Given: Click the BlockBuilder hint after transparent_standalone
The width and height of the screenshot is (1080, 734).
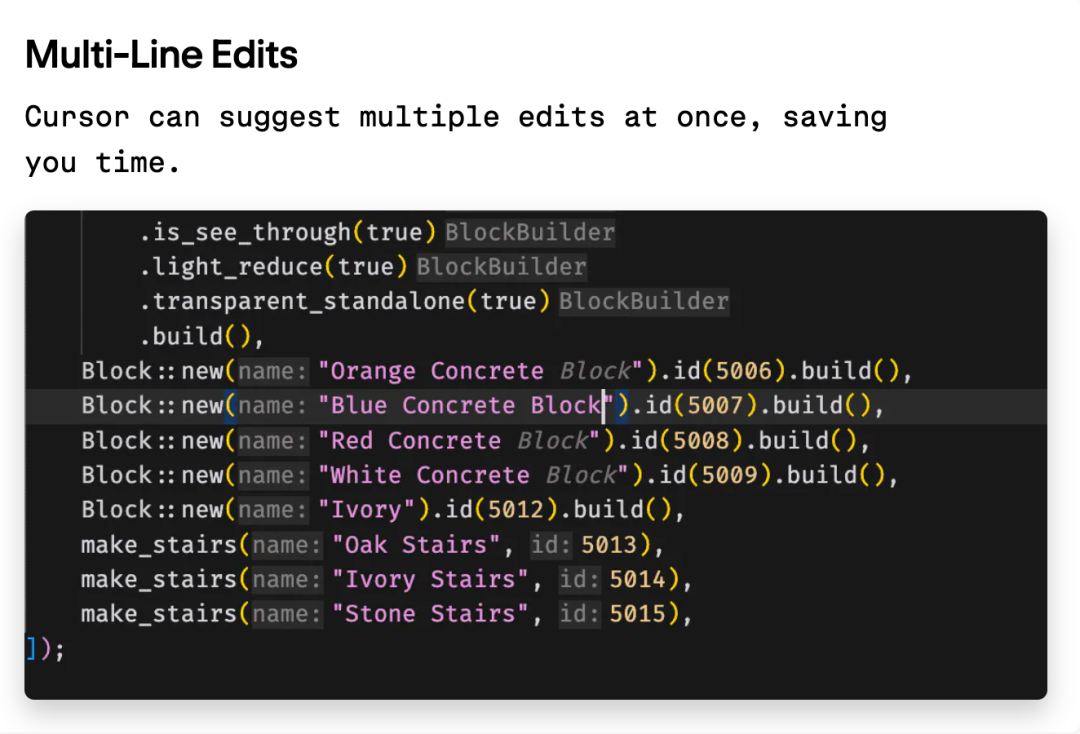Looking at the screenshot, I should (x=643, y=302).
